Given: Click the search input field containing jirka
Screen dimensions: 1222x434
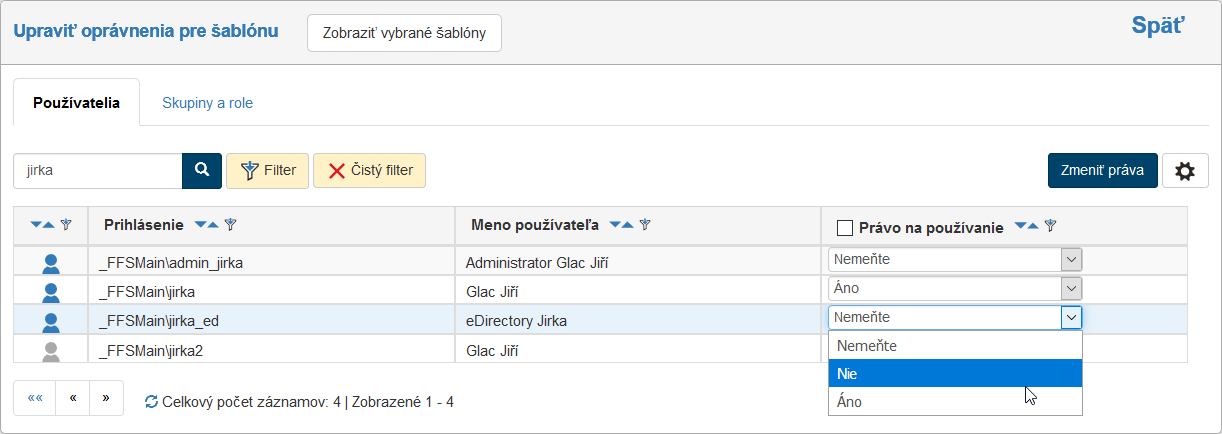Looking at the screenshot, I should (97, 170).
